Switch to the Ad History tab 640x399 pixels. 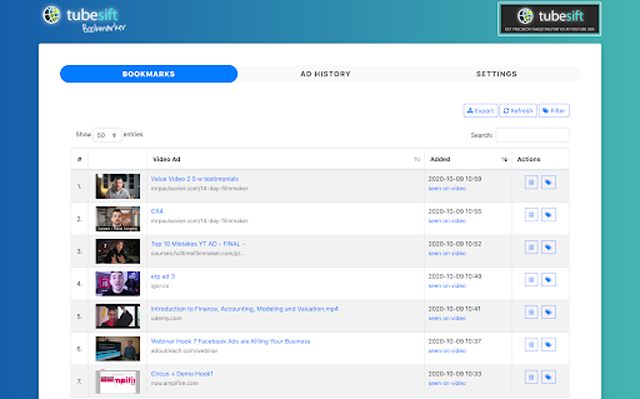pyautogui.click(x=325, y=74)
